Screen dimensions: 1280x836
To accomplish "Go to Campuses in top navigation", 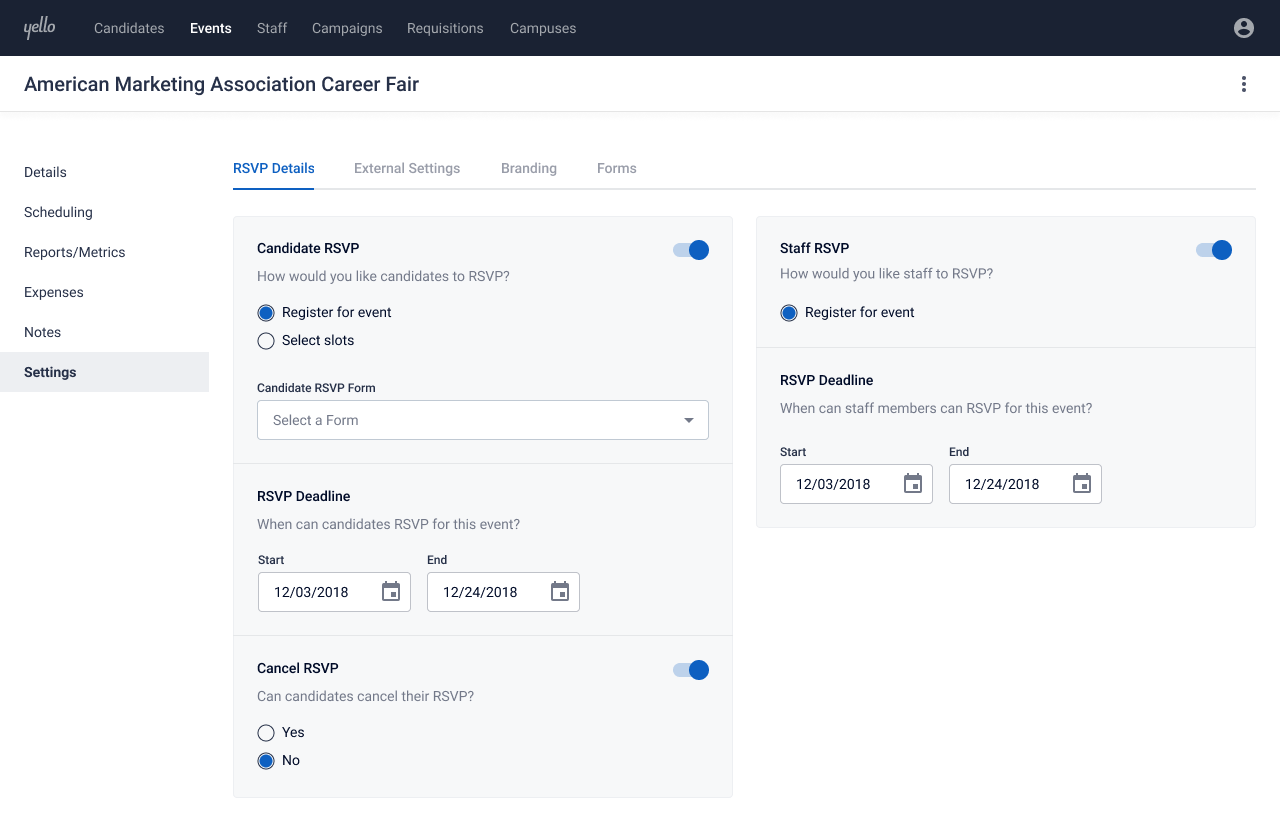I will 543,28.
